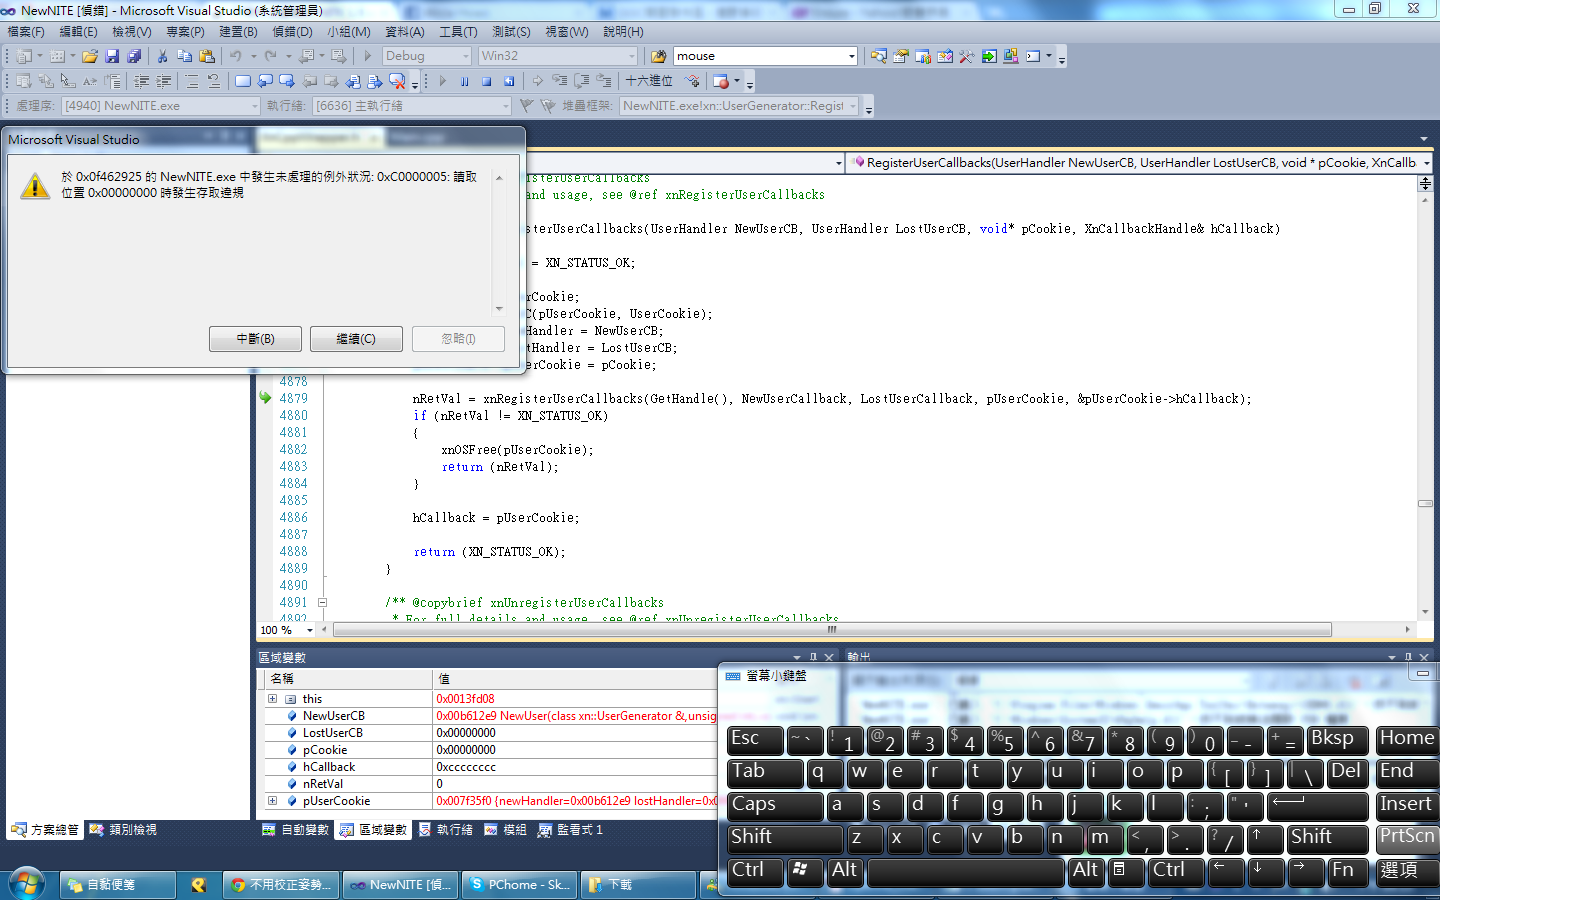Open Toolbox hammer-wrench icon
Screen dimensions: 1573x900
(x=966, y=56)
